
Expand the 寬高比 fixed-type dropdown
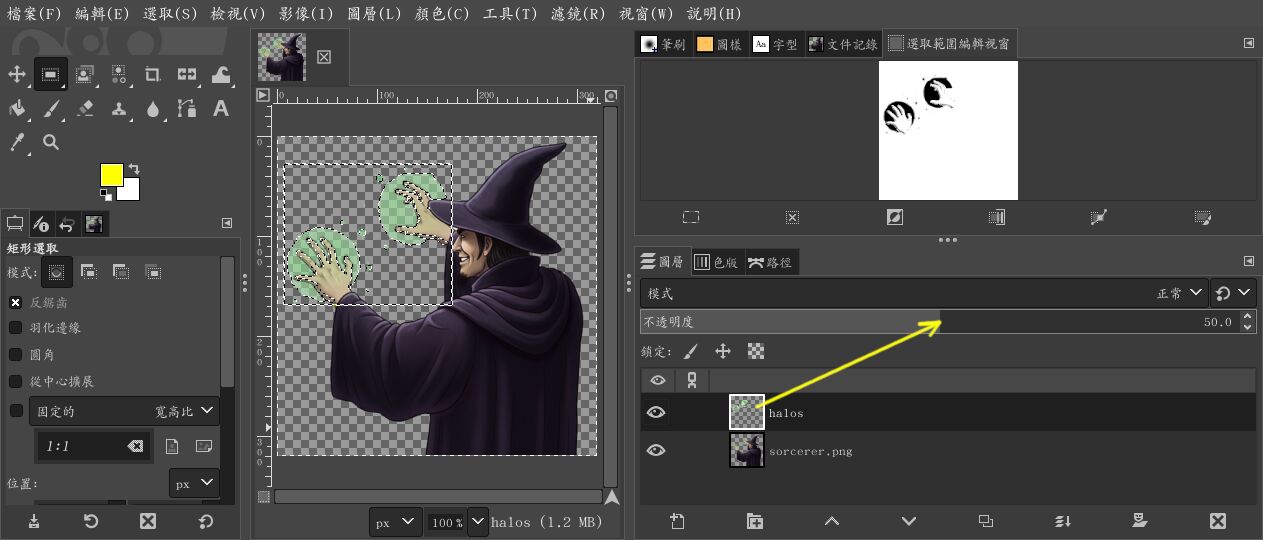coord(186,411)
